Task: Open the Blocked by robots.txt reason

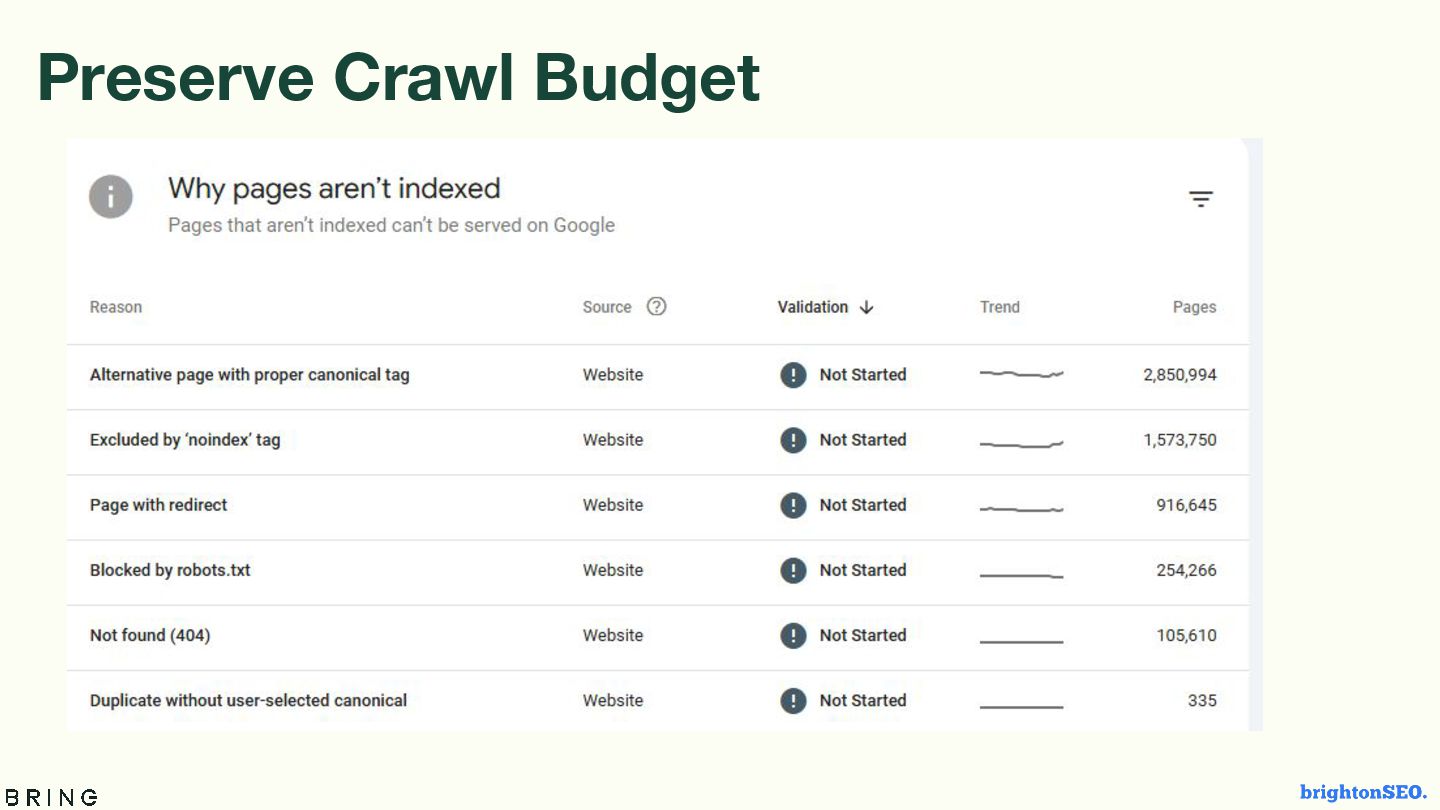Action: pos(170,570)
